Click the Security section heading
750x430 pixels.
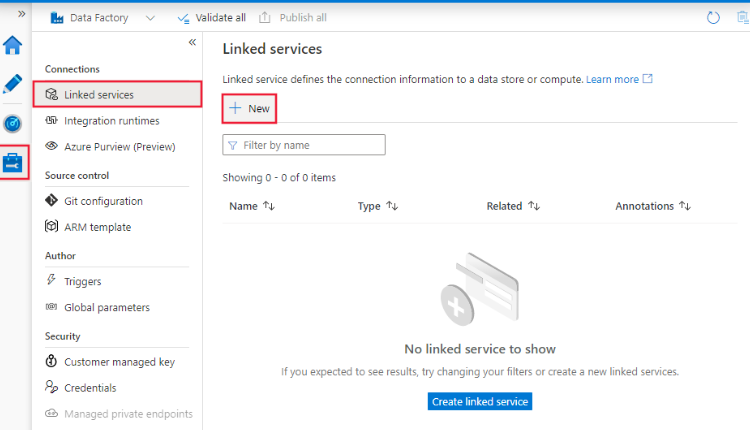(x=63, y=336)
